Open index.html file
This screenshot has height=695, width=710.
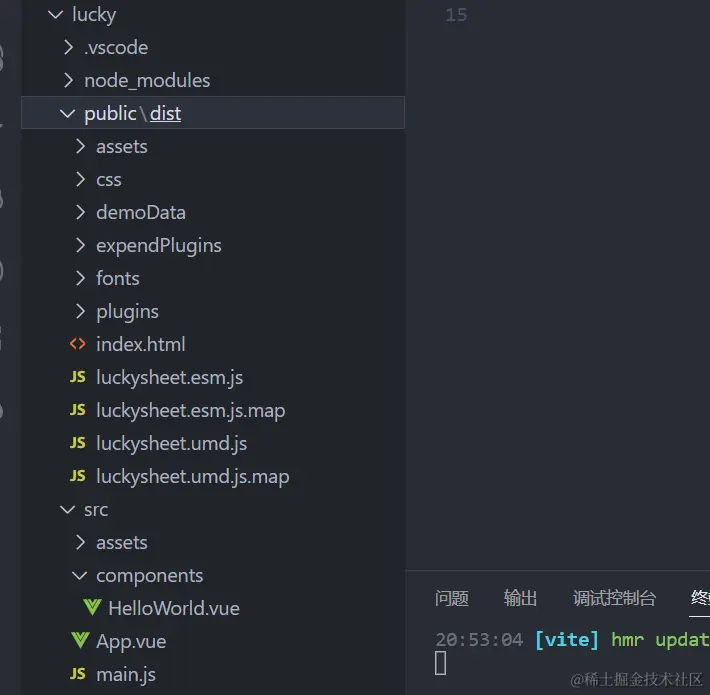tap(141, 345)
